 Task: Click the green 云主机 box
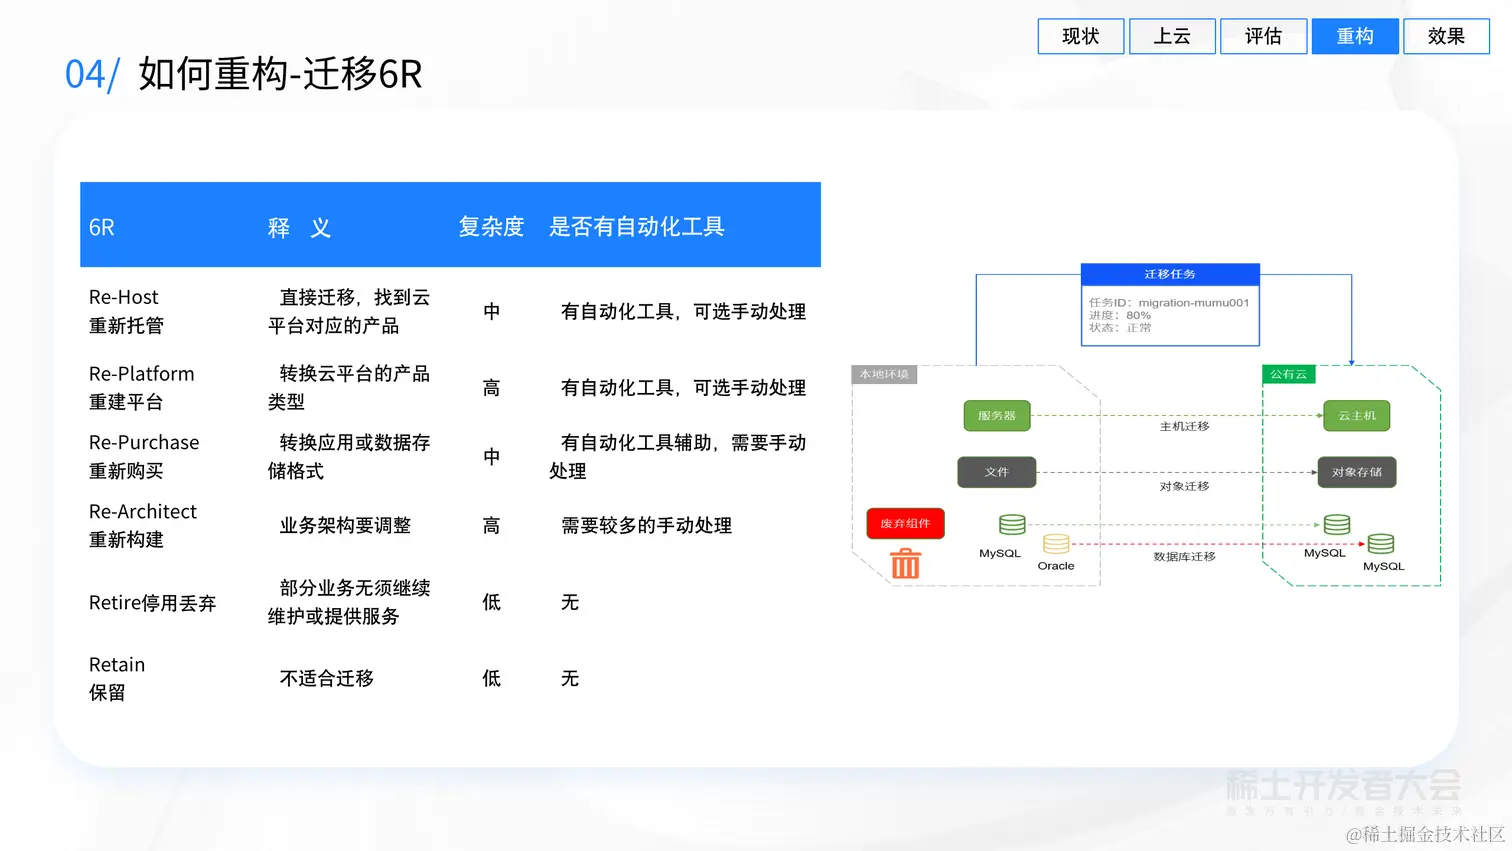pyautogui.click(x=1357, y=415)
